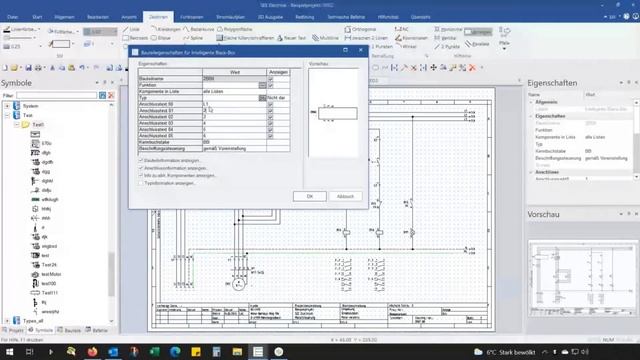Click the Abbruch button in dialog

click(x=345, y=196)
